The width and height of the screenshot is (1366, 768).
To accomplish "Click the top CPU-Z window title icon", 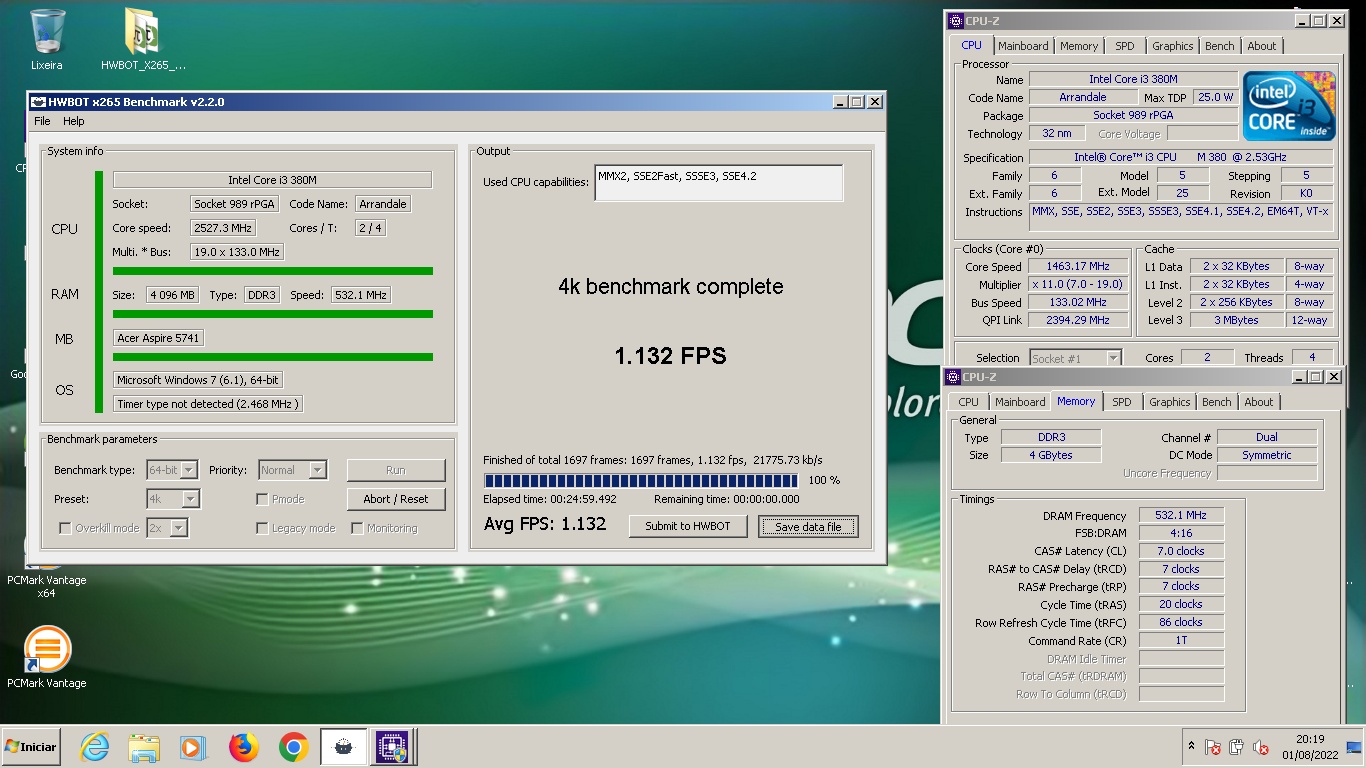I will [956, 20].
